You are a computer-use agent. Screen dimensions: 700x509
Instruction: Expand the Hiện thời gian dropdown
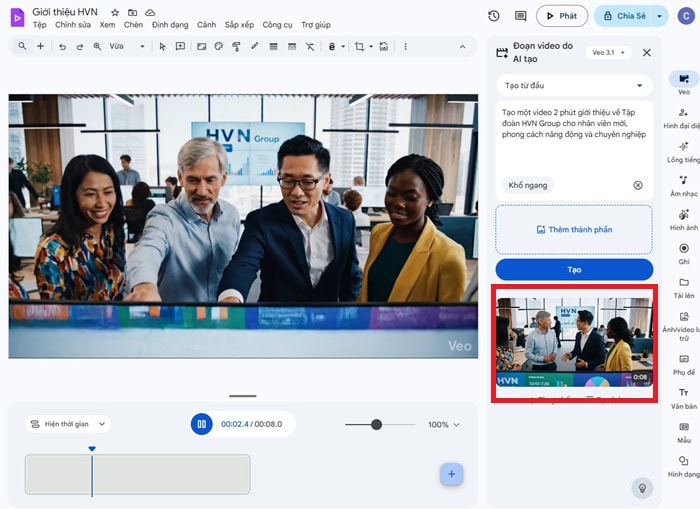[x=67, y=424]
